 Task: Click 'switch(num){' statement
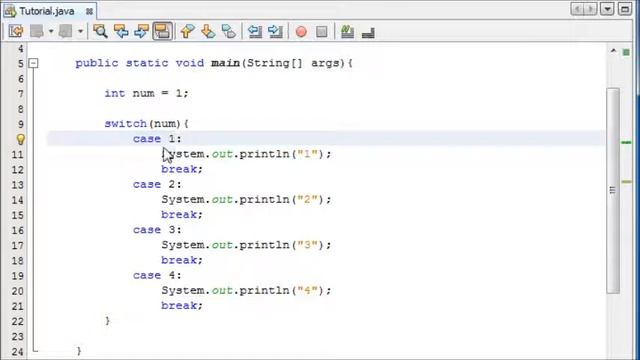(x=147, y=124)
